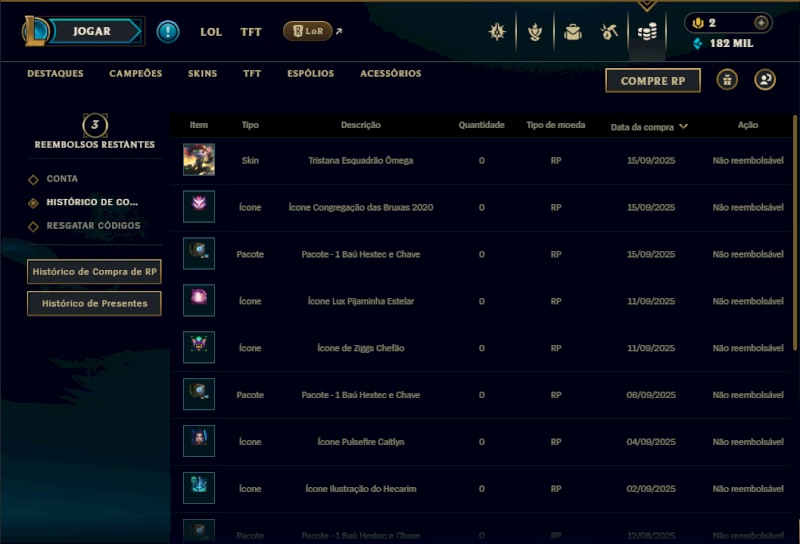Click the Tristana Esquadrão Ômega description
Image resolution: width=800 pixels, height=544 pixels.
click(x=361, y=160)
